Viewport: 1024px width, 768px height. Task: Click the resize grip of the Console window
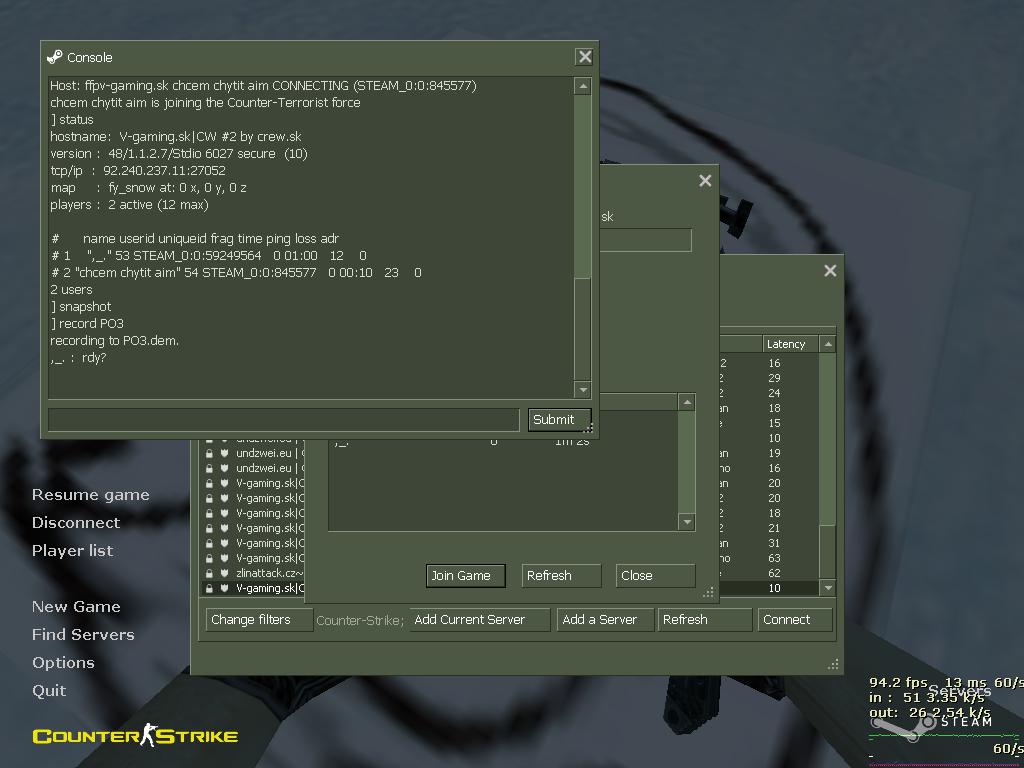coord(588,428)
